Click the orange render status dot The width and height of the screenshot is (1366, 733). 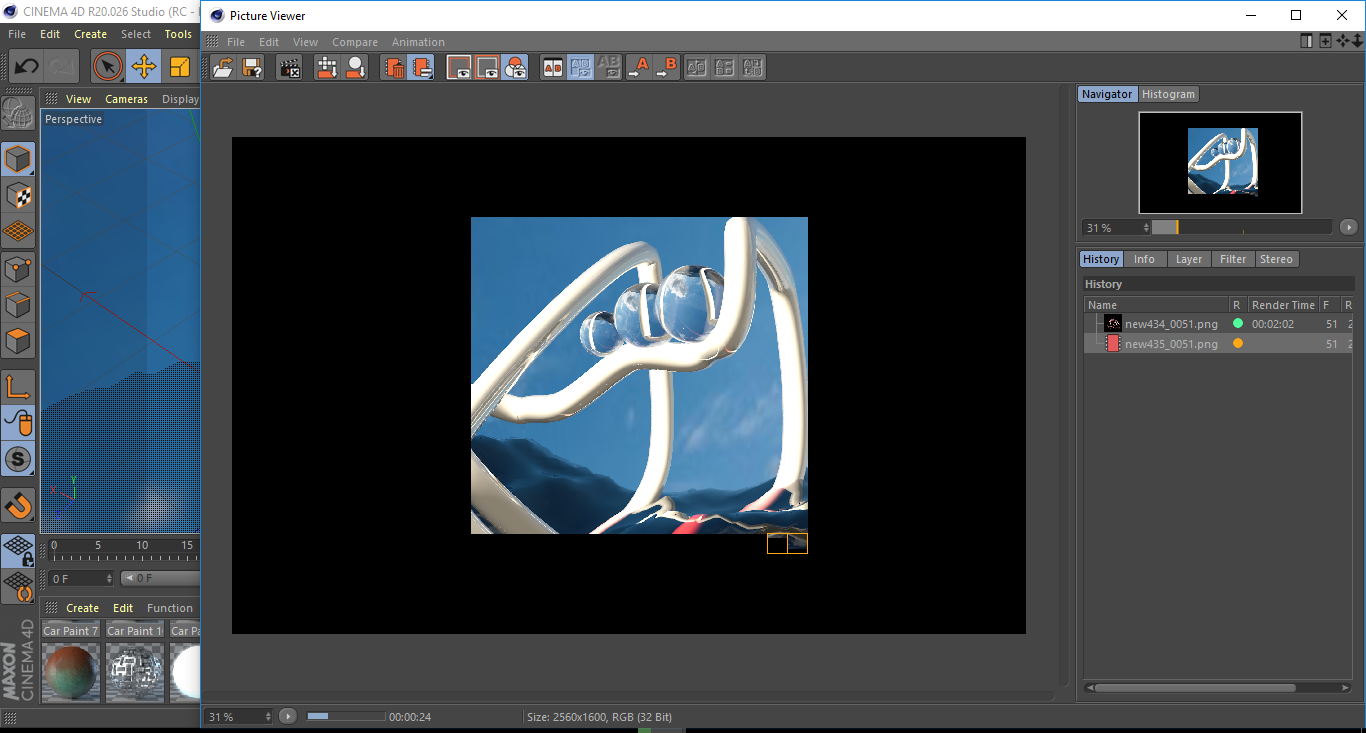[1238, 344]
